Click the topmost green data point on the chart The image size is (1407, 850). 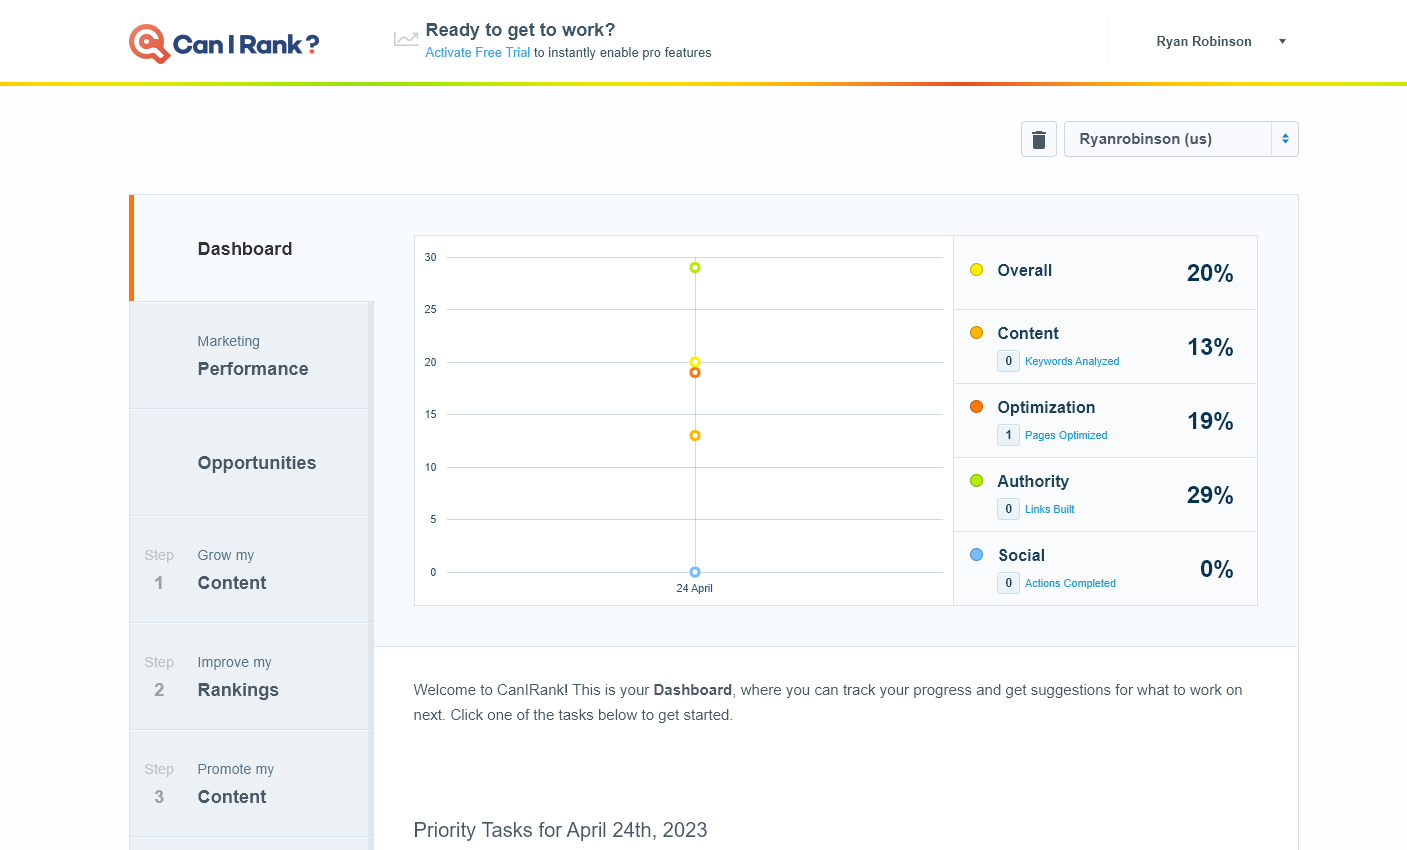pyautogui.click(x=694, y=267)
